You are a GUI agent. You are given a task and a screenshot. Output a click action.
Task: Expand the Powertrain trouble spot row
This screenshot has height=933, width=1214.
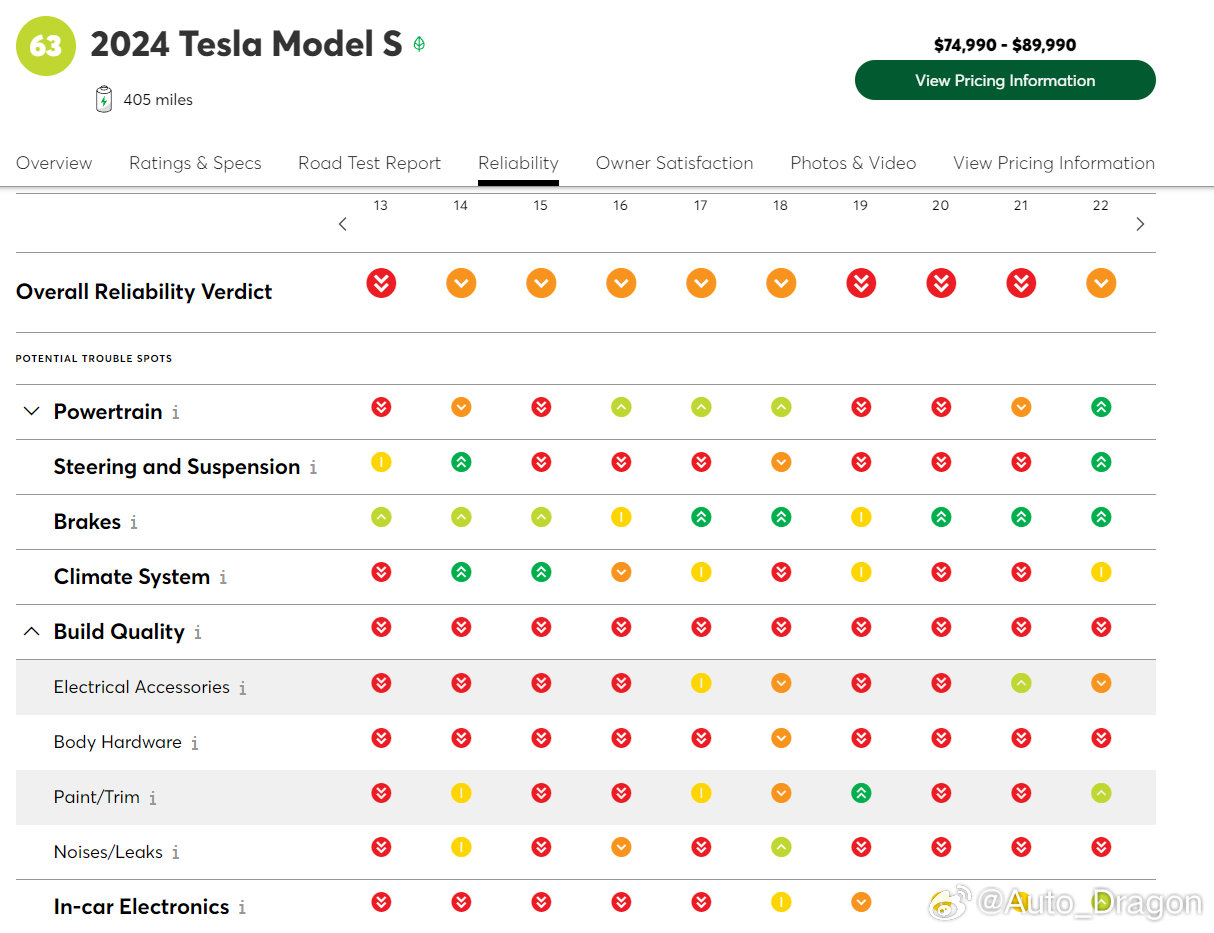click(32, 411)
